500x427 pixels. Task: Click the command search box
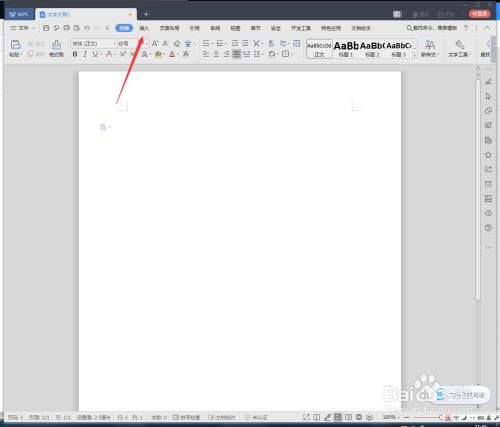coord(432,28)
